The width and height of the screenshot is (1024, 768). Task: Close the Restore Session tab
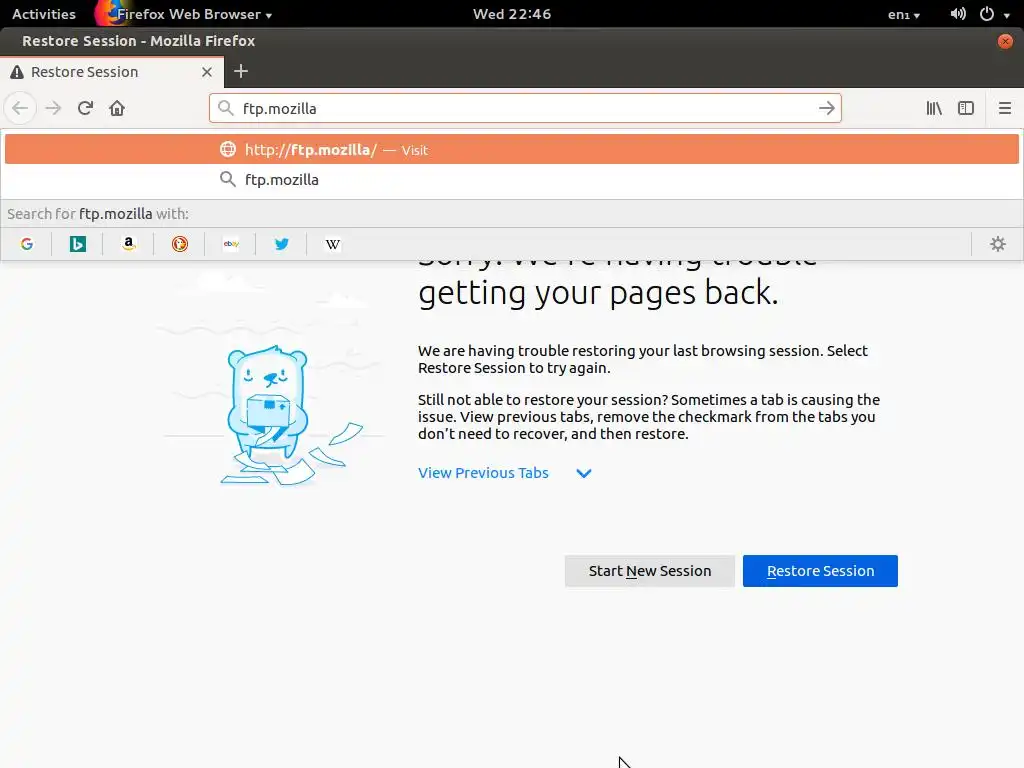pos(207,72)
